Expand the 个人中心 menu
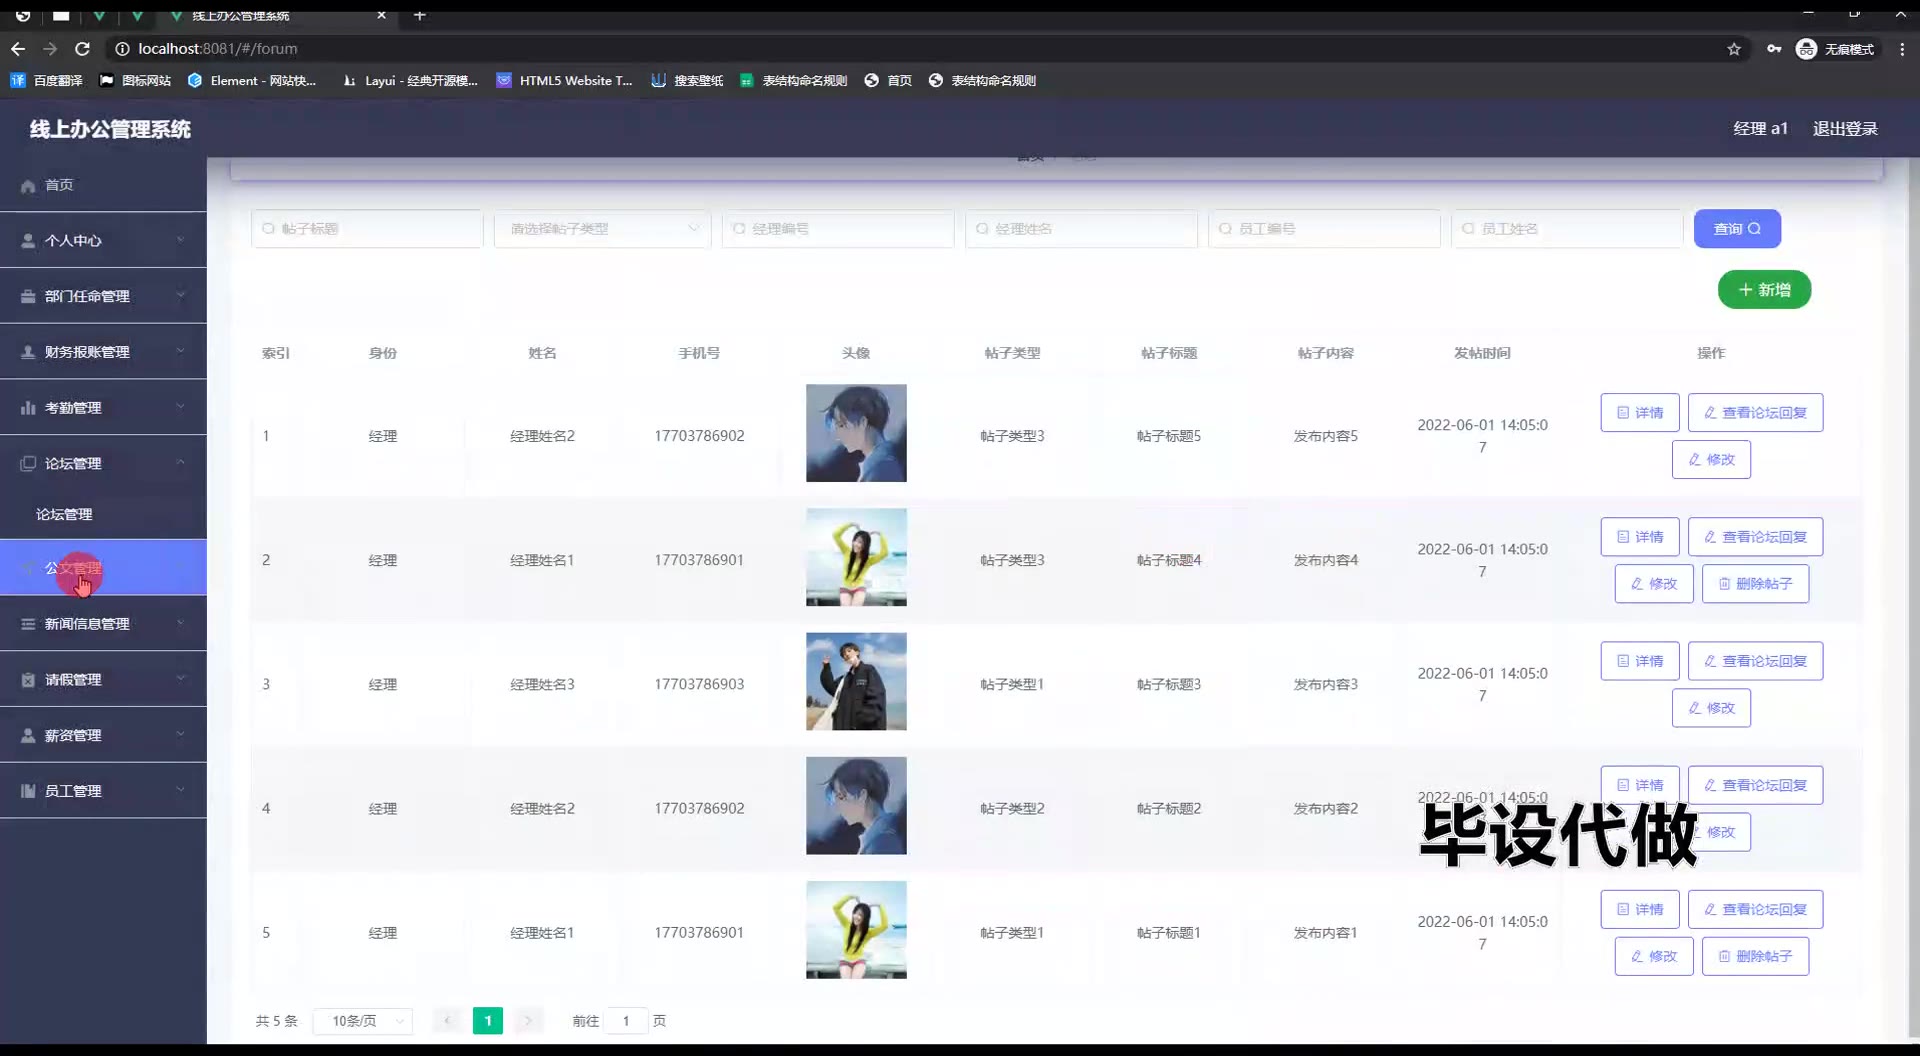 [x=103, y=240]
